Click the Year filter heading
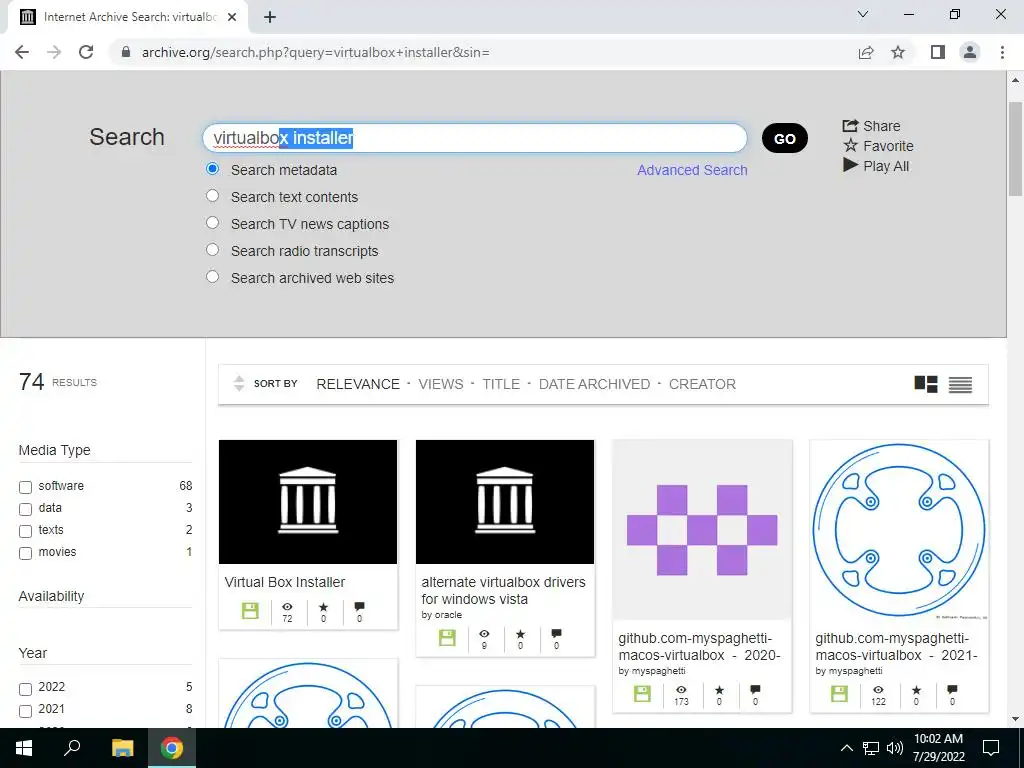 (x=33, y=653)
